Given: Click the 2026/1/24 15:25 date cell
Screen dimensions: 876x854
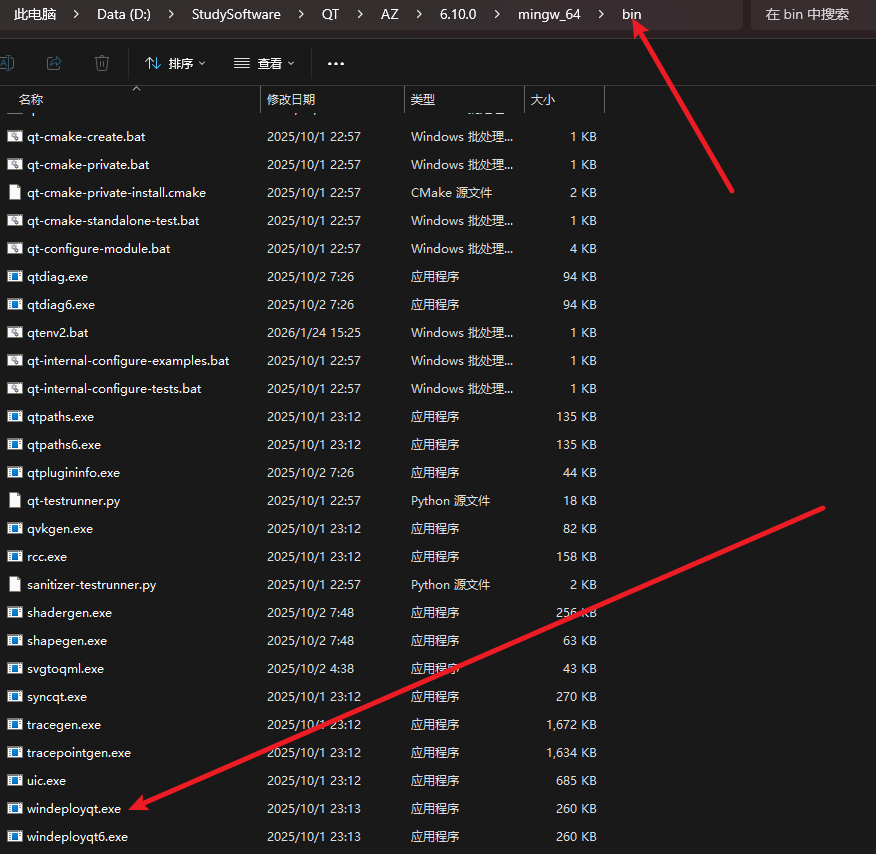Looking at the screenshot, I should 314,332.
